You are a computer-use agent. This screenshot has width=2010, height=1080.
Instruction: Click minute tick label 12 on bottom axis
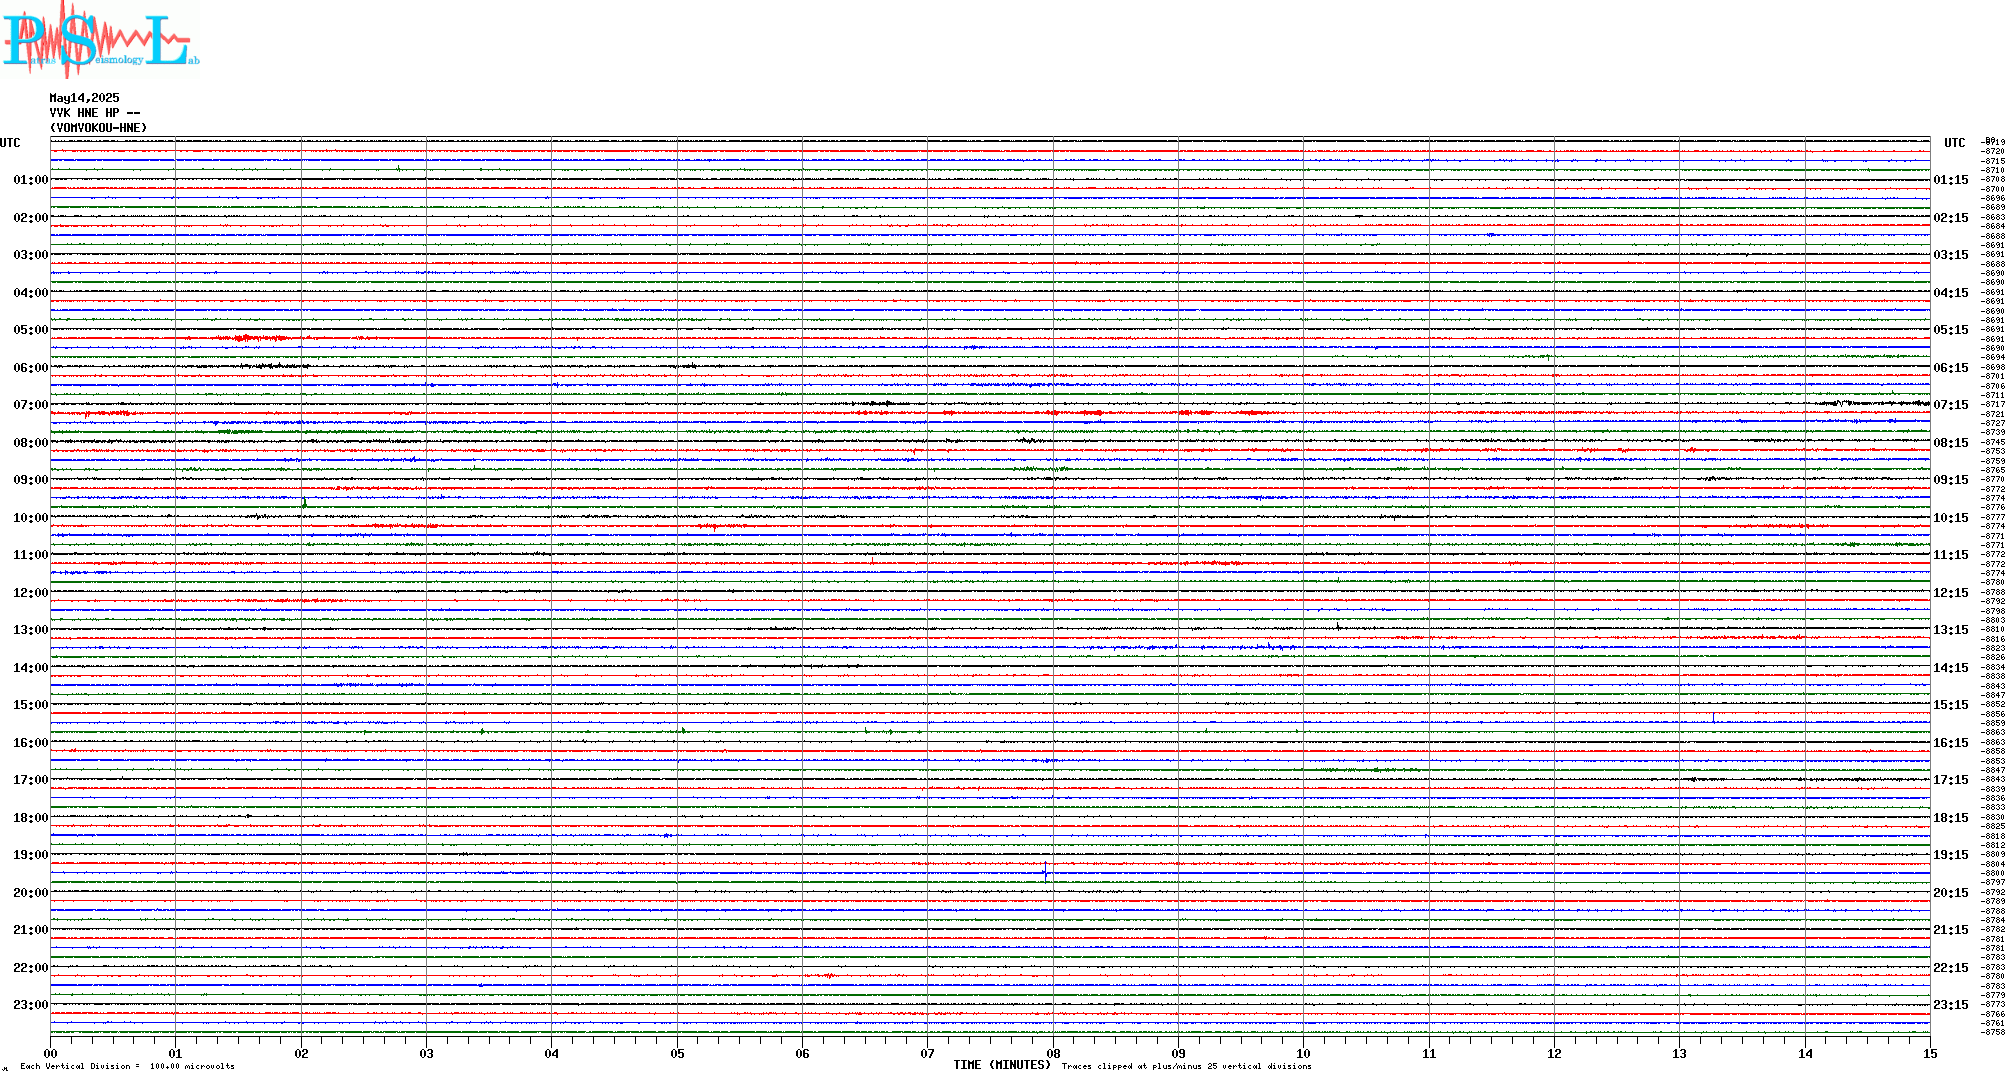(x=1554, y=1053)
